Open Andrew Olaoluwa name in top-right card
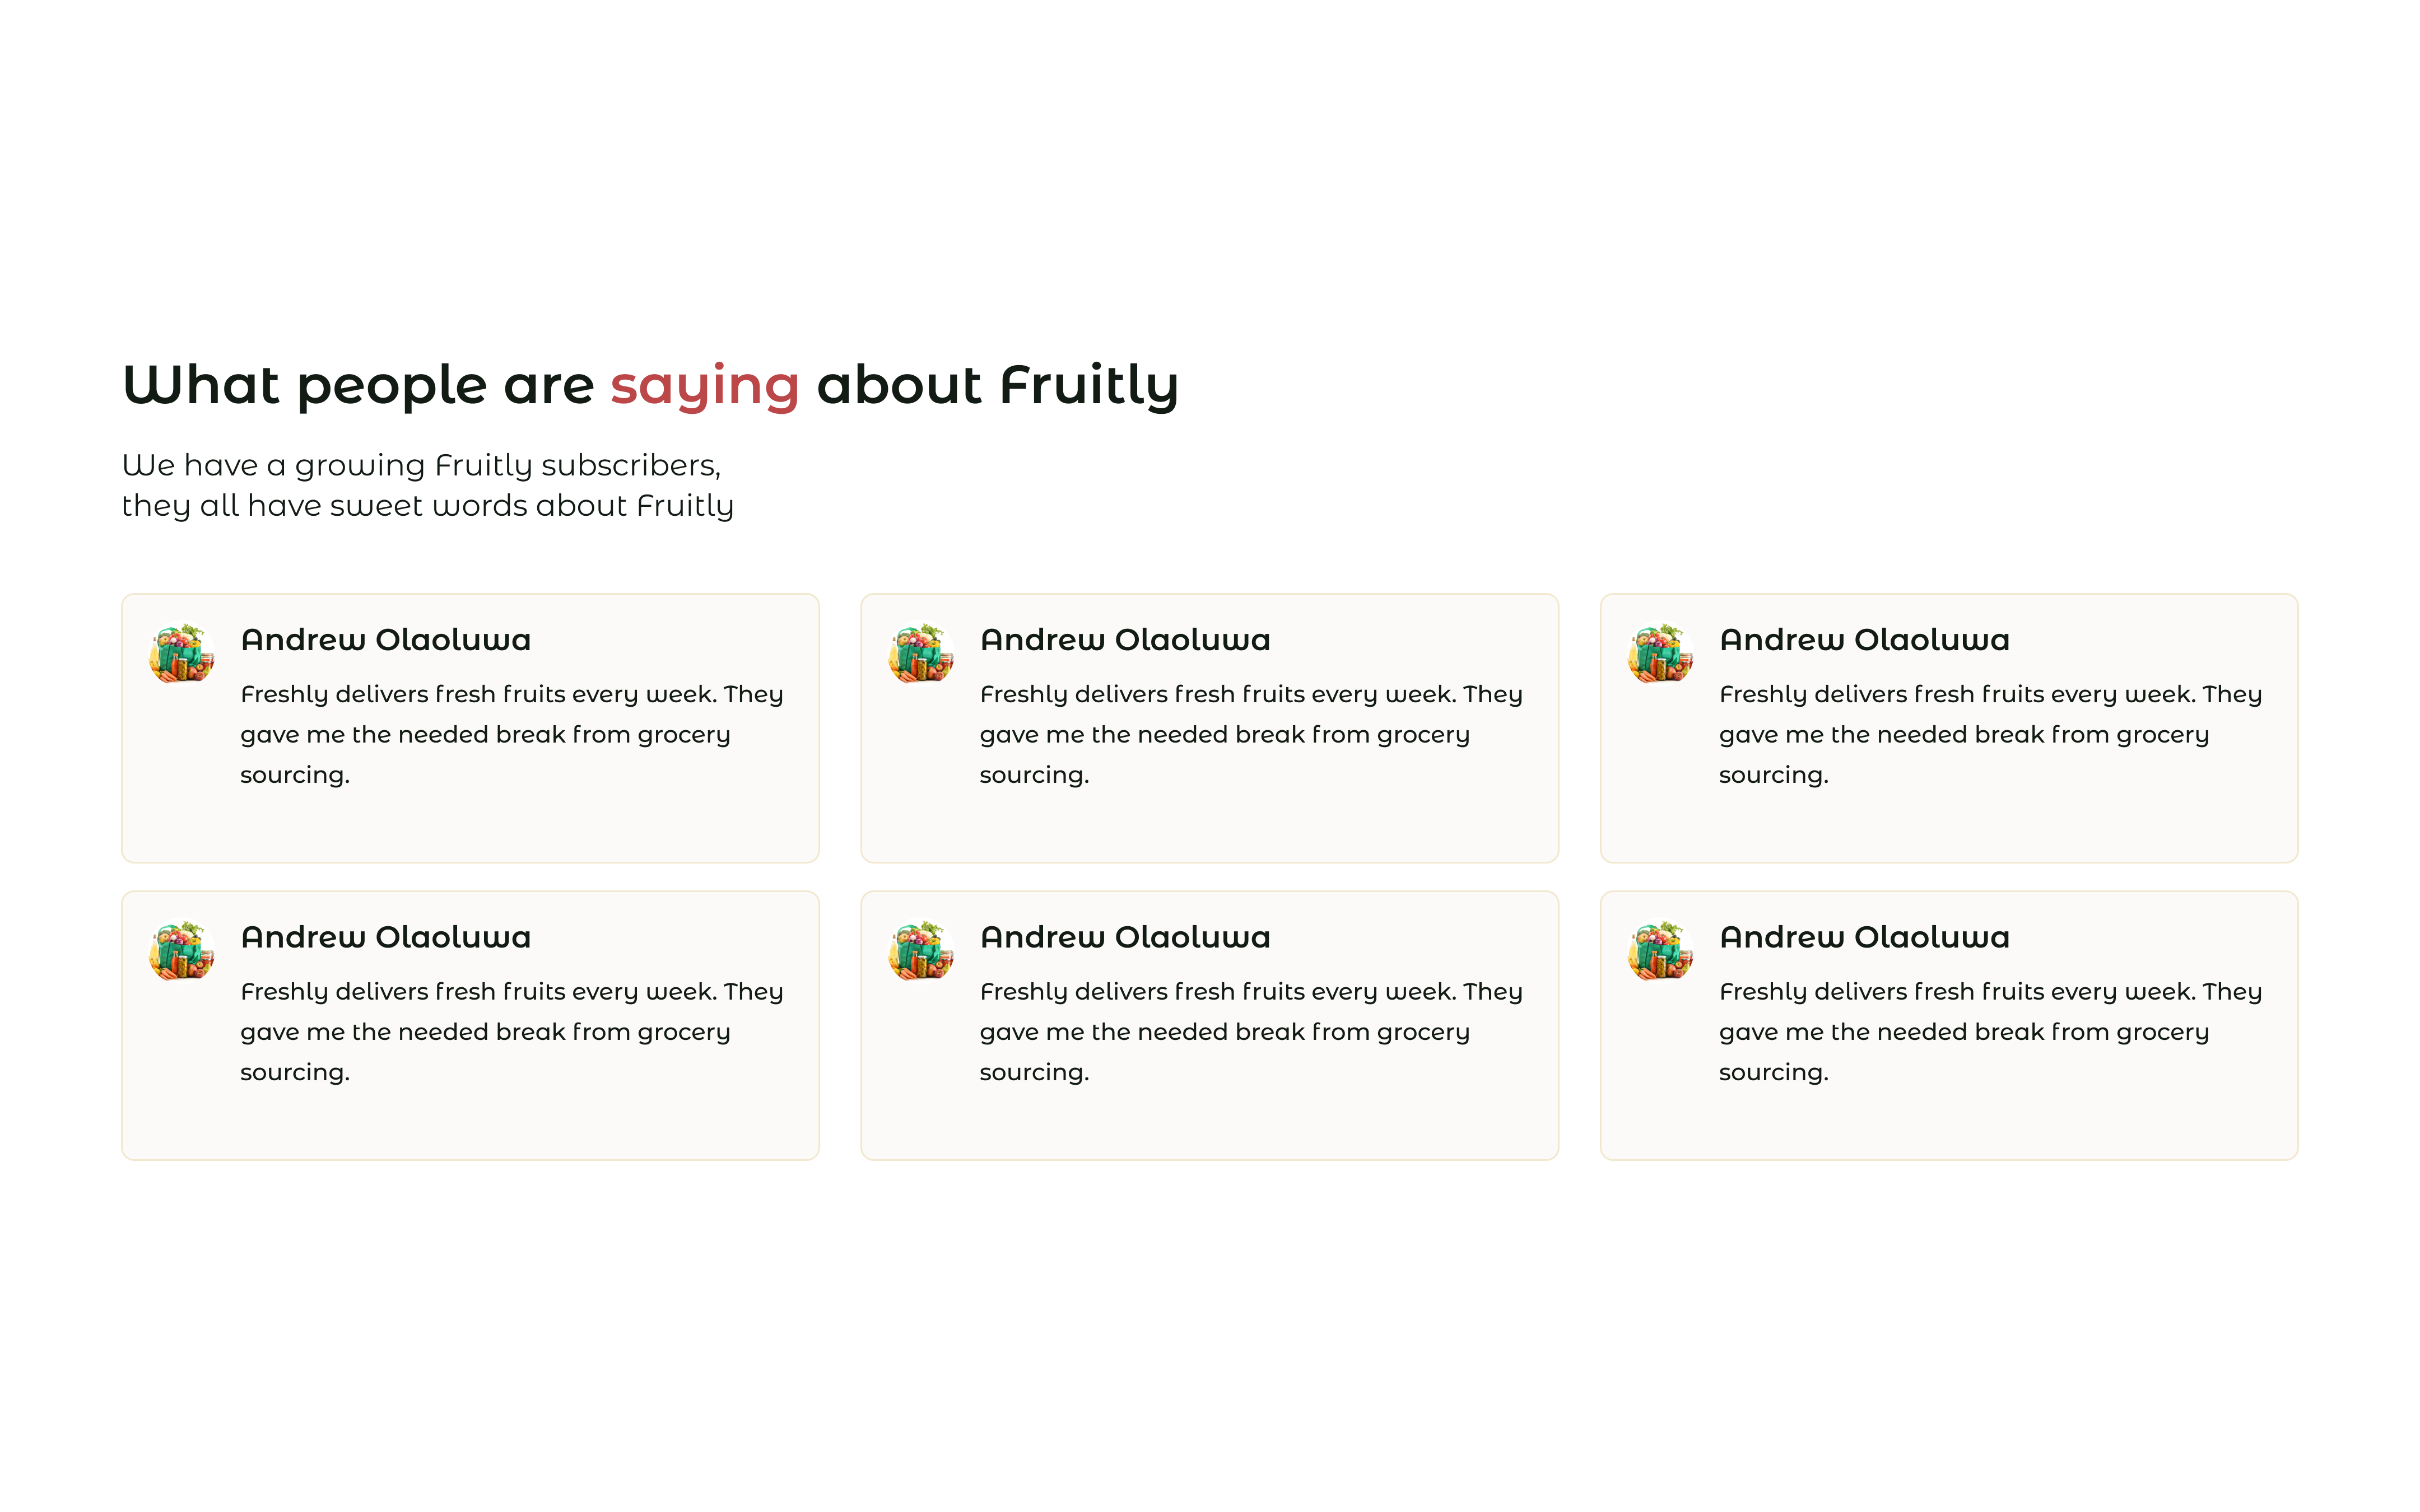This screenshot has height=1512, width=2420. tap(1864, 640)
